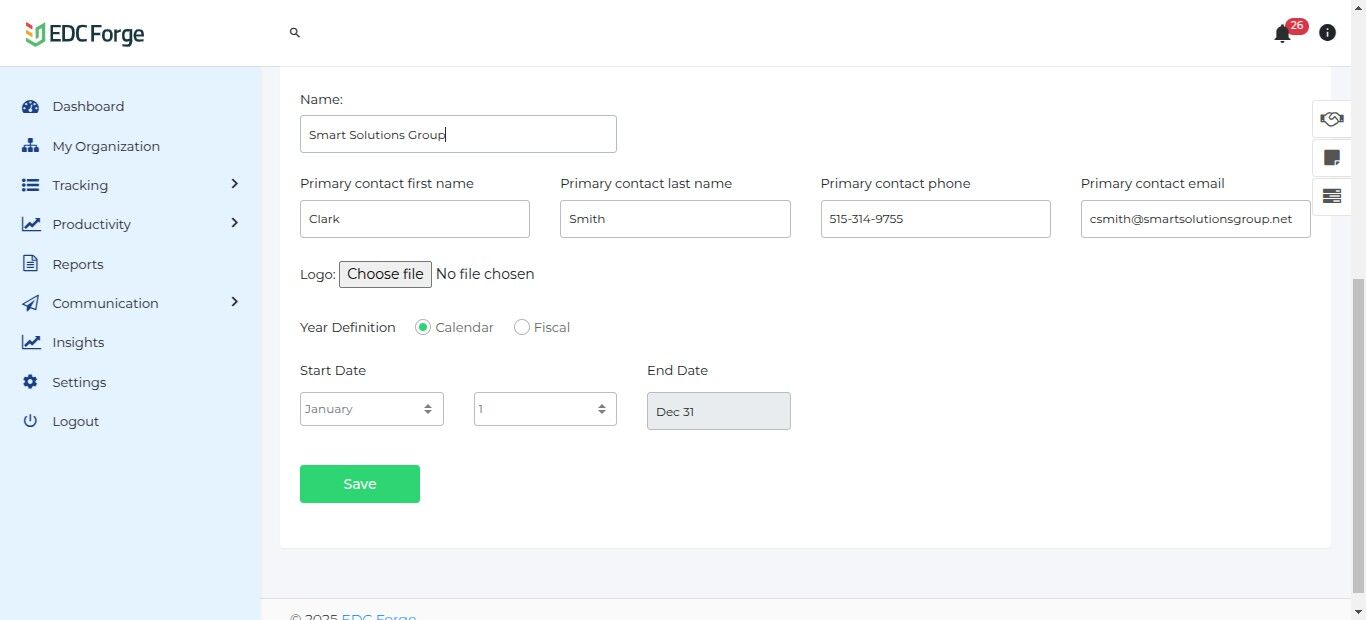Click Choose file for the logo
The height and width of the screenshot is (620, 1366).
click(x=385, y=274)
